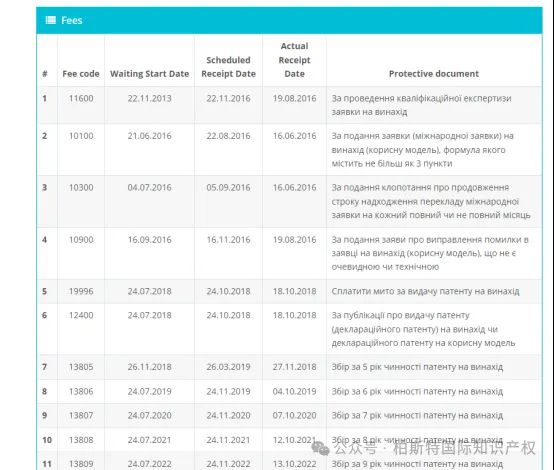Click actual receipt date 12.10.2021

coord(294,440)
